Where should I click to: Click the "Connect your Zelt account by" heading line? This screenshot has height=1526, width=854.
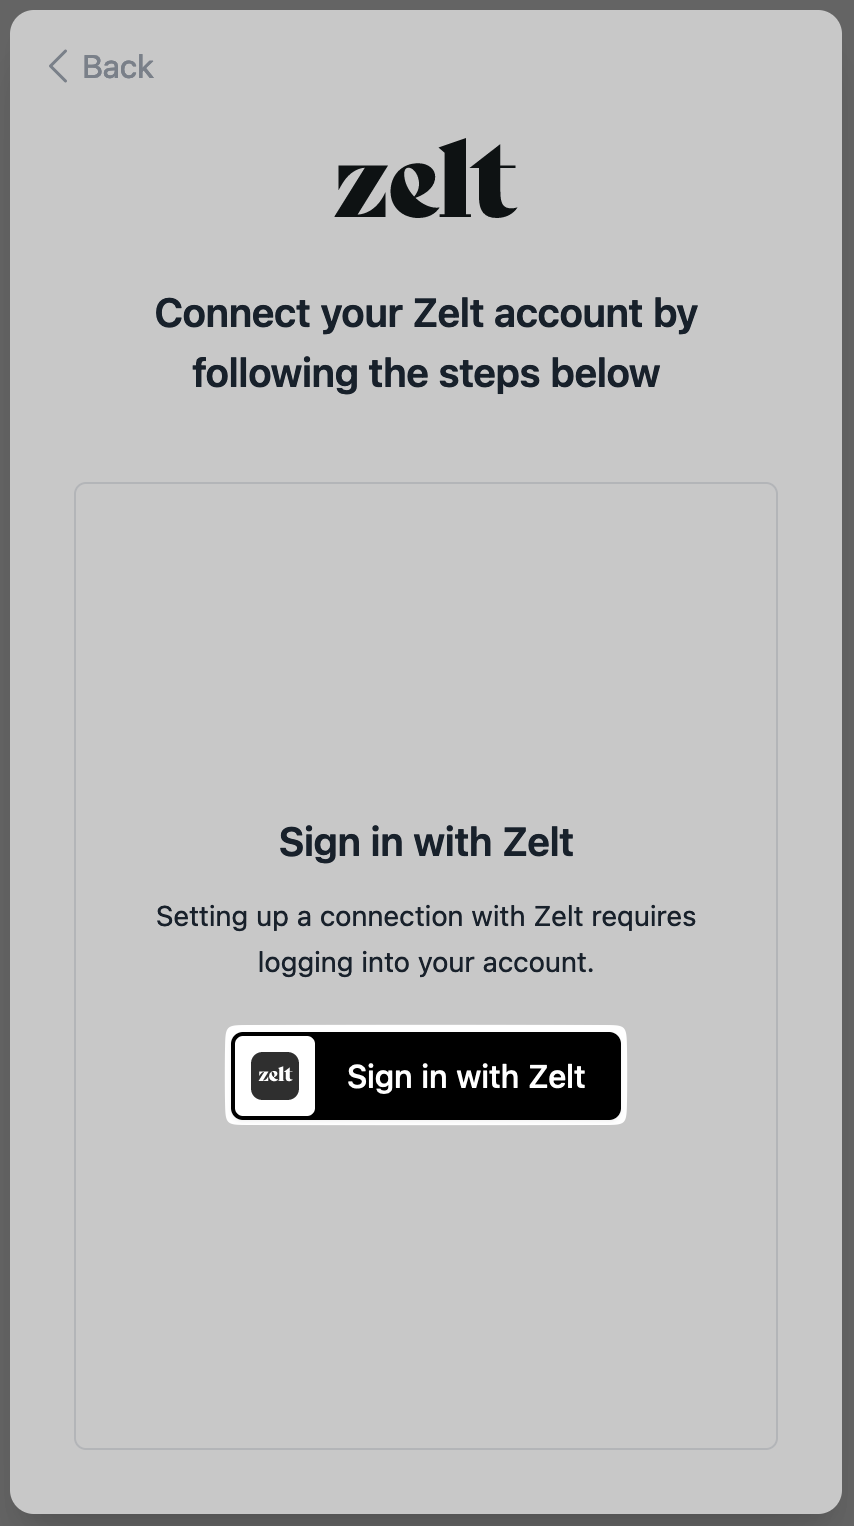426,314
